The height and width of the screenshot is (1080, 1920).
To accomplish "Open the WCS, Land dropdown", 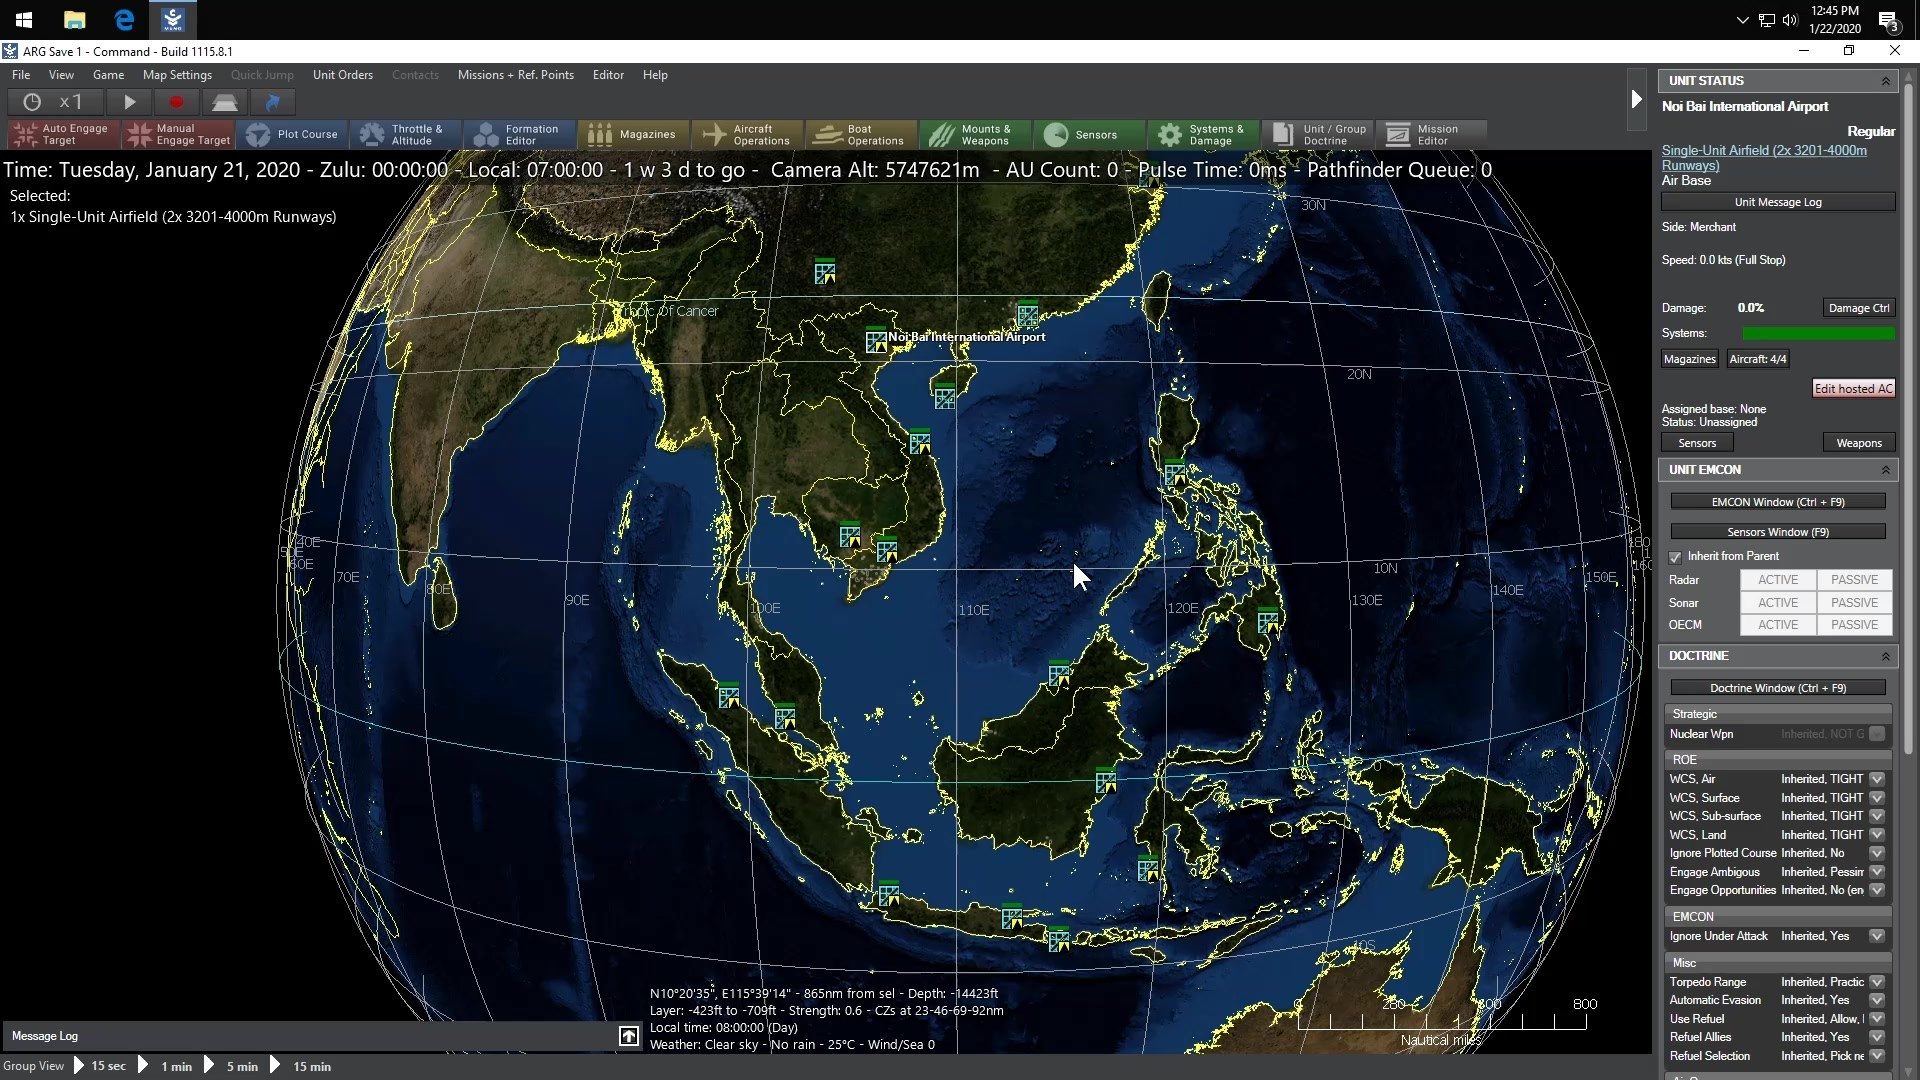I will (x=1877, y=835).
